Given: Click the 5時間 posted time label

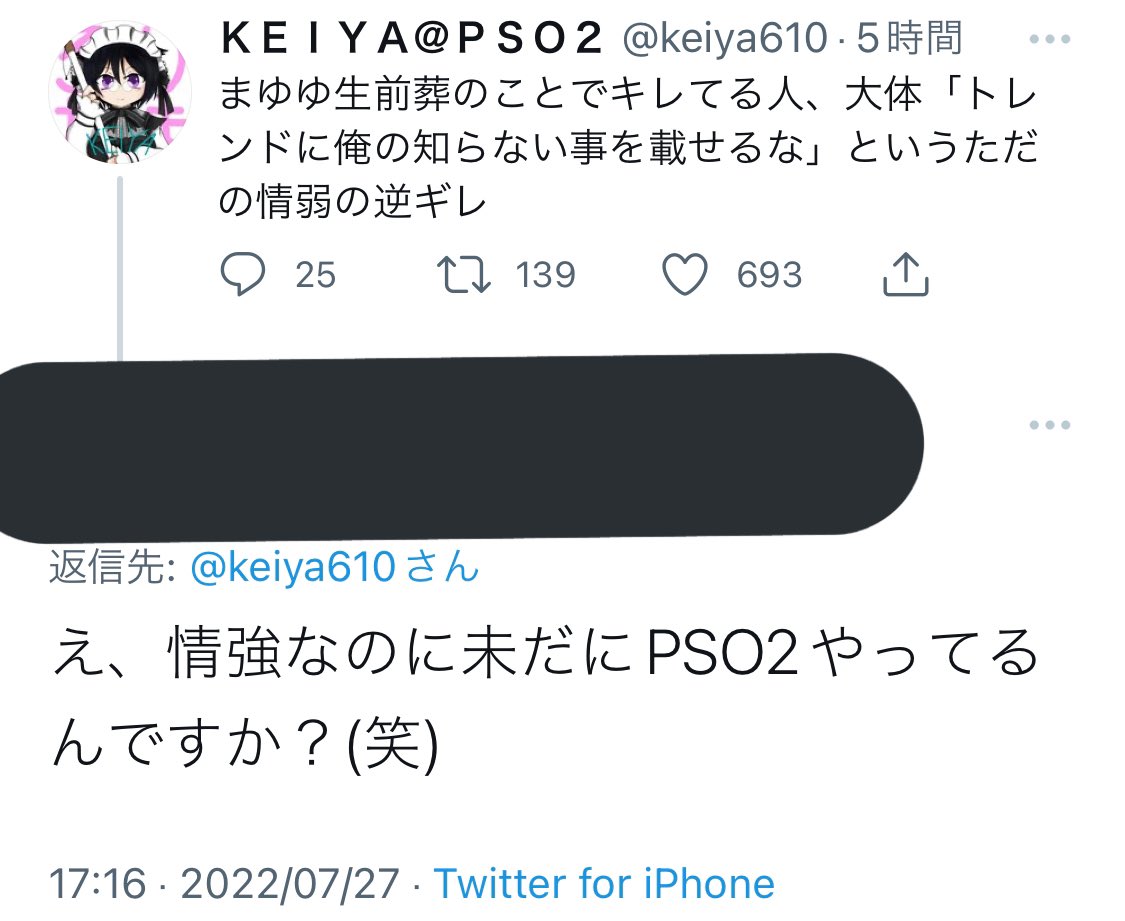Looking at the screenshot, I should coord(908,38).
